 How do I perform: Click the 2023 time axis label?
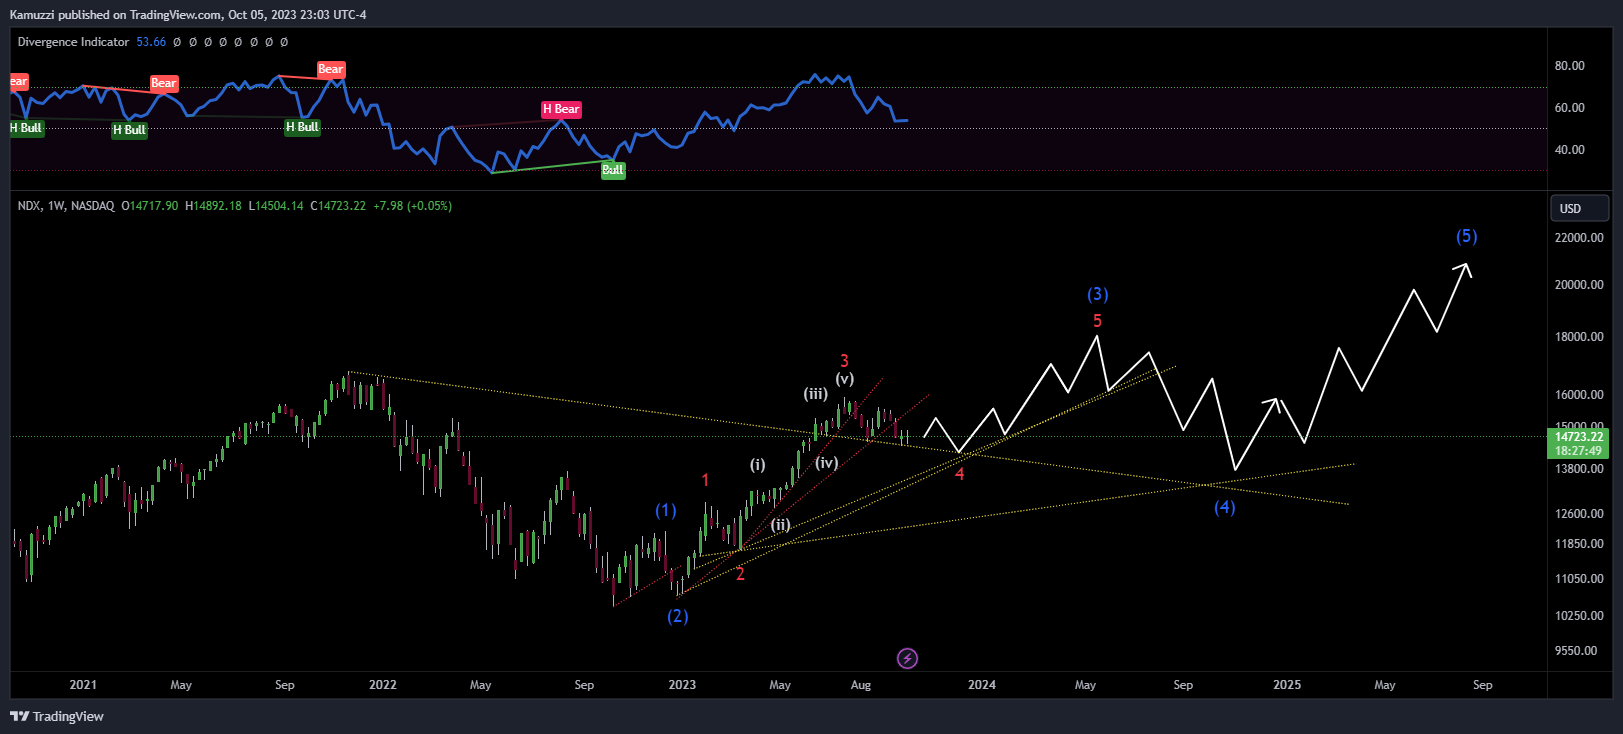point(682,685)
